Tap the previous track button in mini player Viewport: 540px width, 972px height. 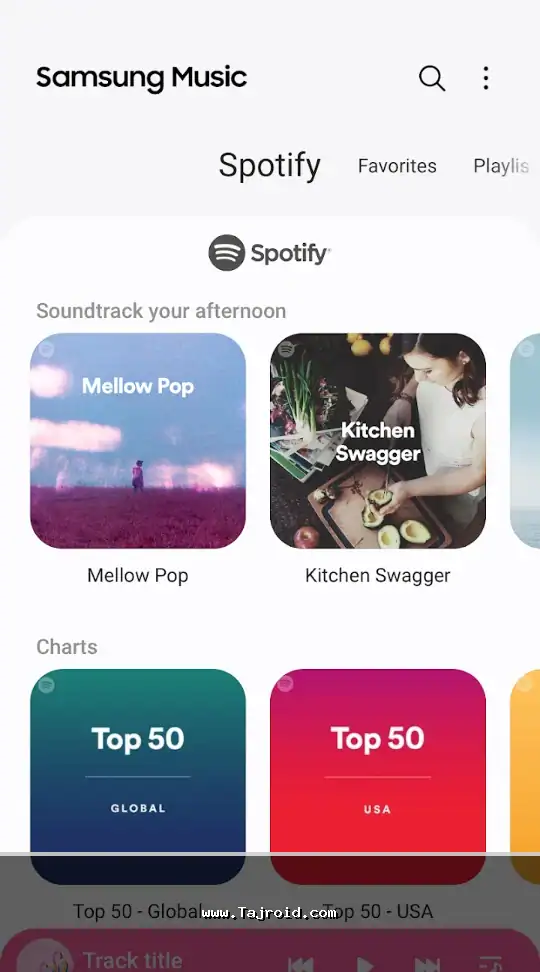tap(301, 964)
